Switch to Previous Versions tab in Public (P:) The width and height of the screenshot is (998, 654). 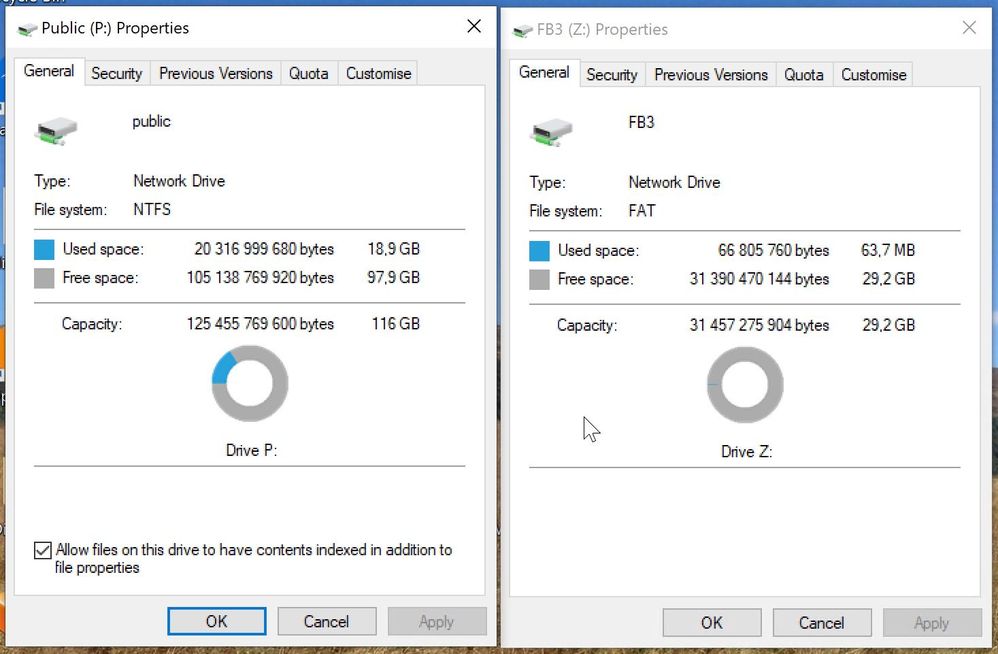pos(215,73)
